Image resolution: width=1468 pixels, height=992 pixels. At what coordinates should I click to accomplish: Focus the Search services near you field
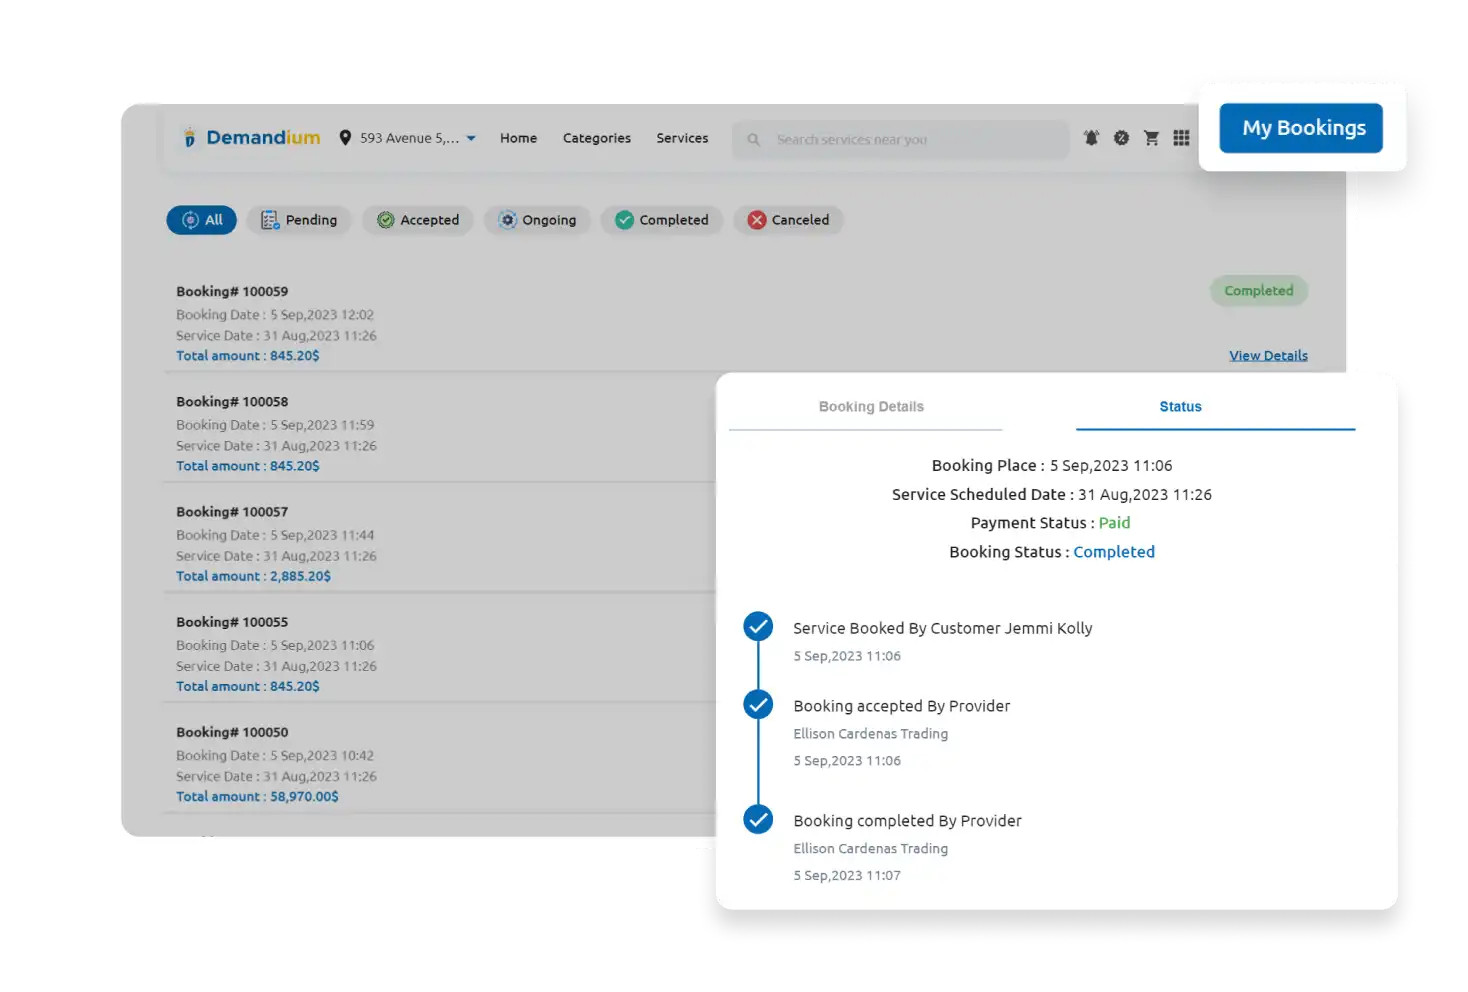coord(900,140)
